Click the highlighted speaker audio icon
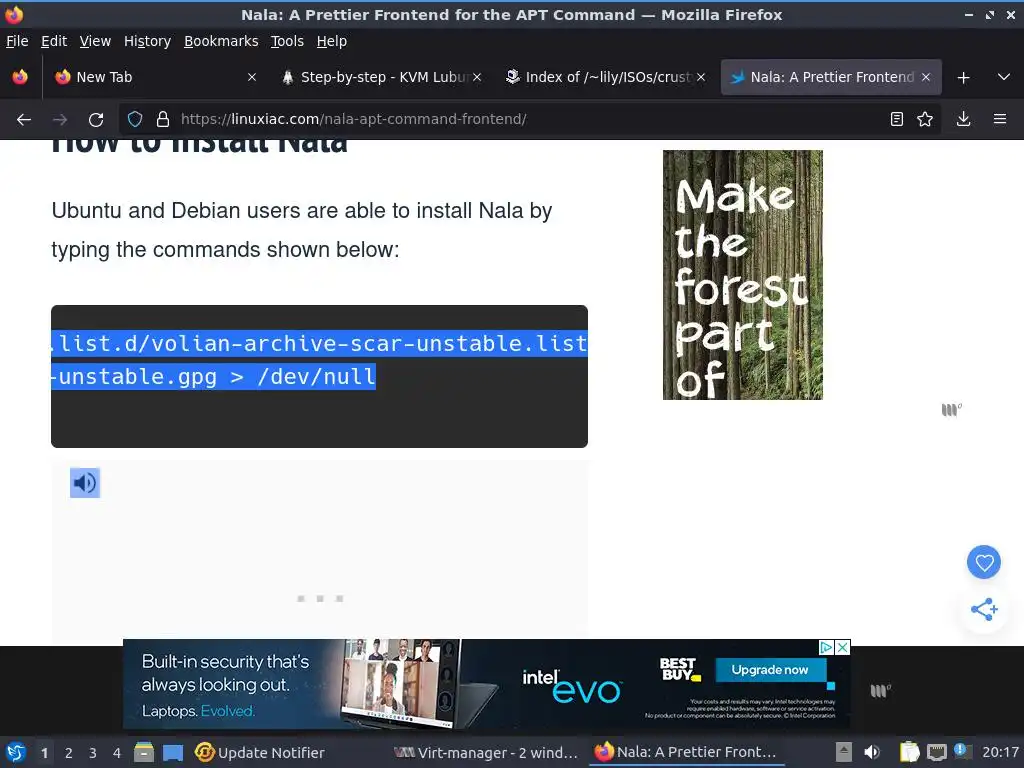The height and width of the screenshot is (768, 1024). [85, 483]
